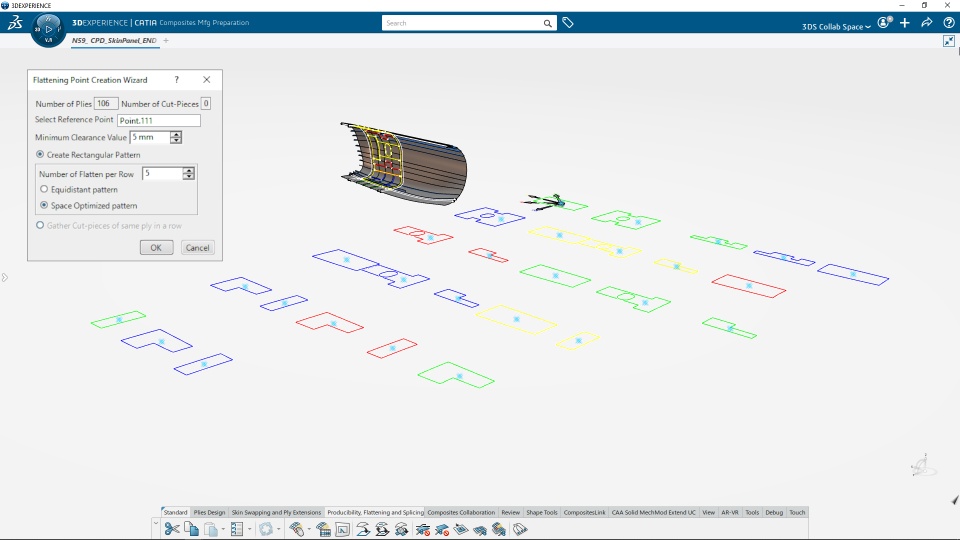Open the Shape Tools tab
The width and height of the screenshot is (960, 540).
point(542,512)
